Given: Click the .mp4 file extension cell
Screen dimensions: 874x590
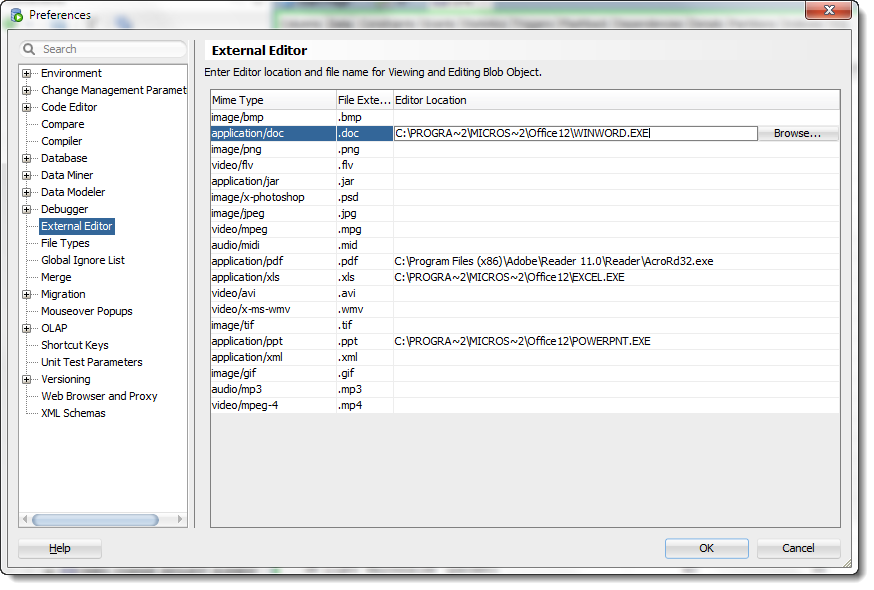Looking at the screenshot, I should click(365, 405).
